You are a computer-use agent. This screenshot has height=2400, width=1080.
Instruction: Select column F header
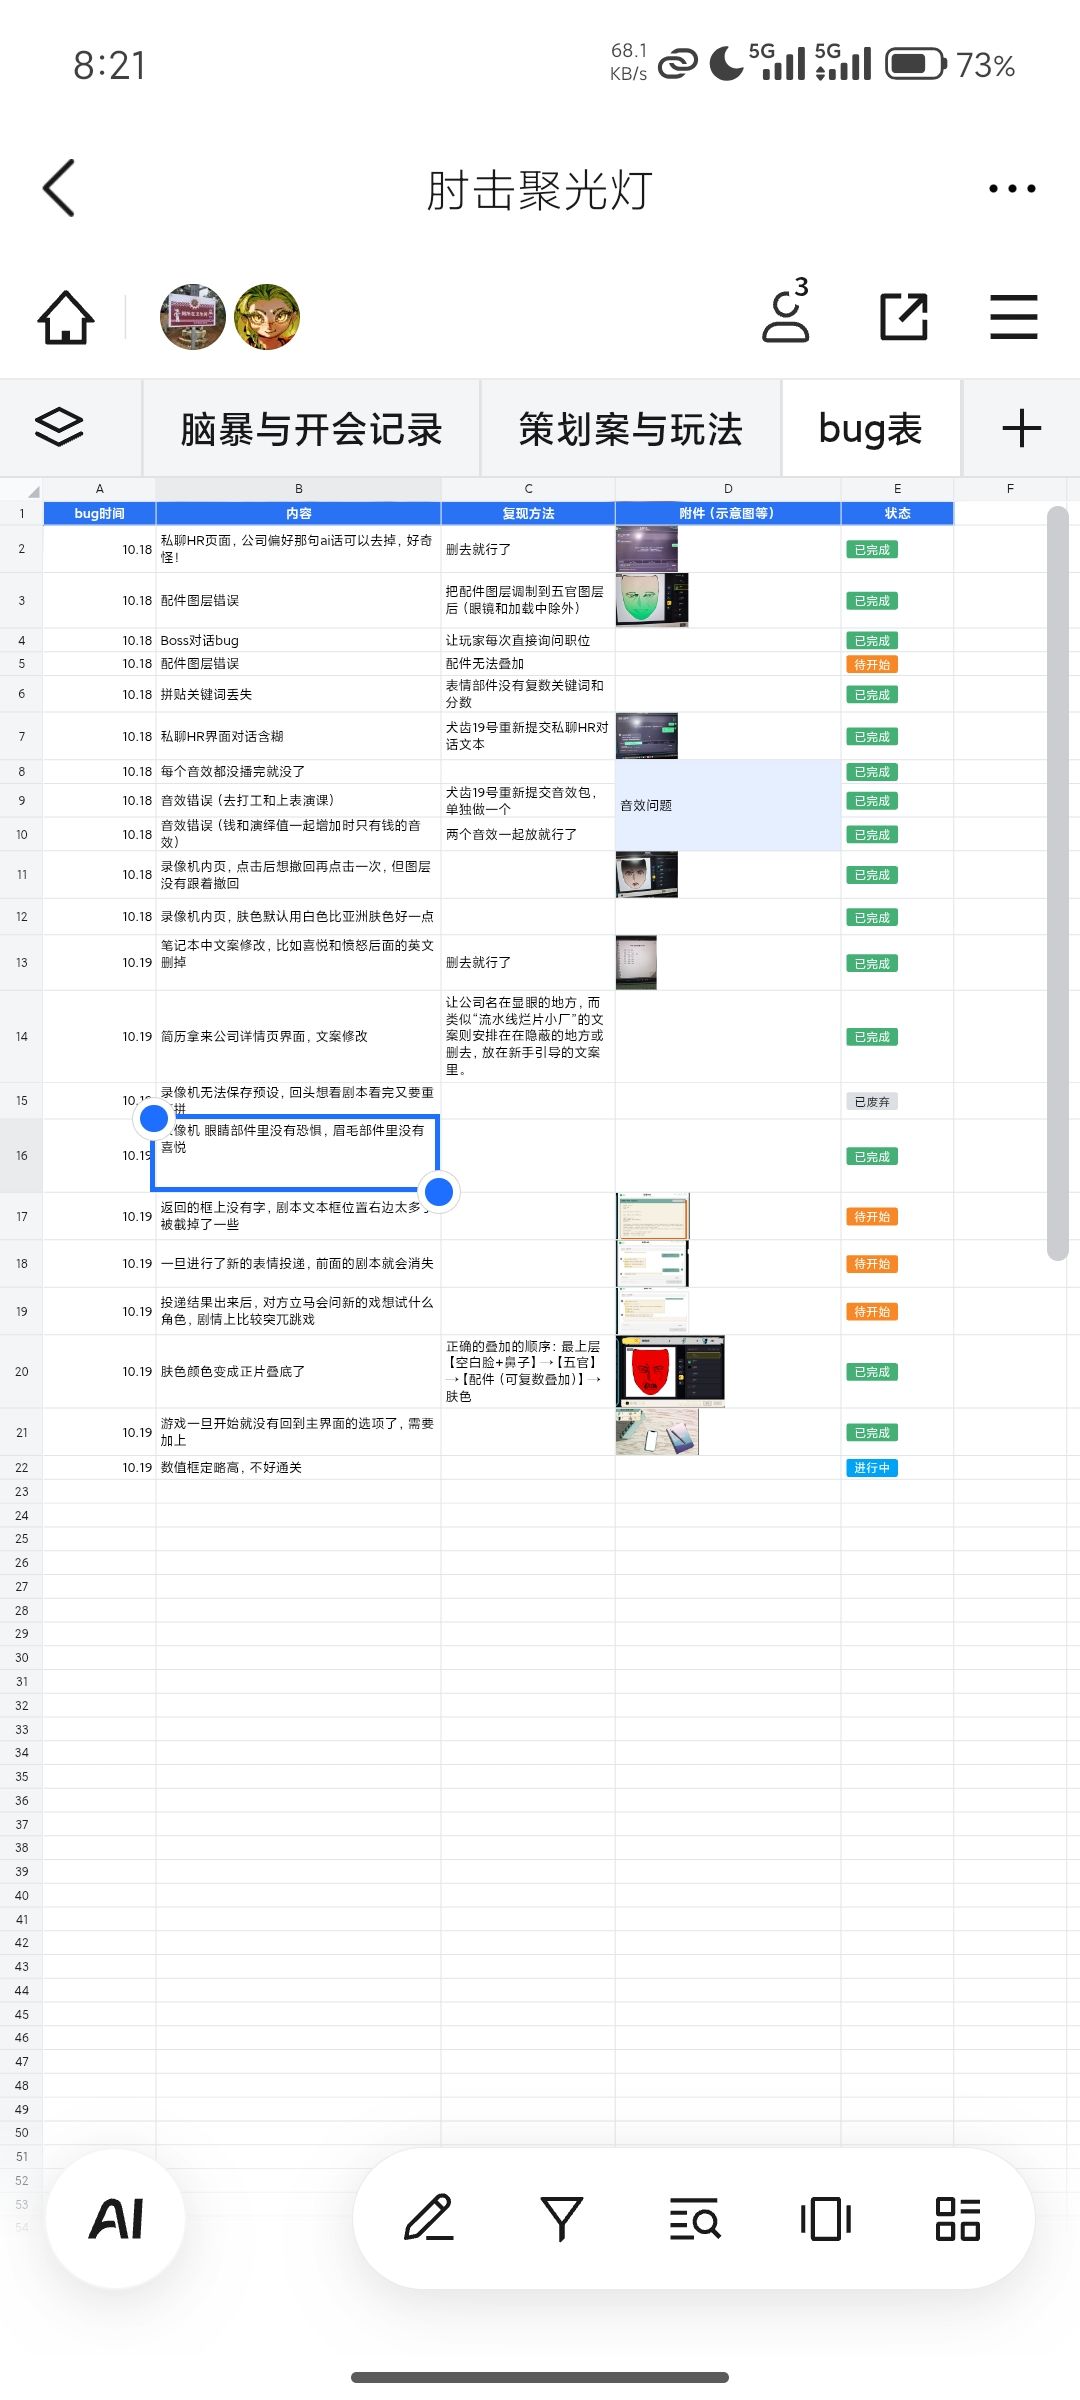1010,489
